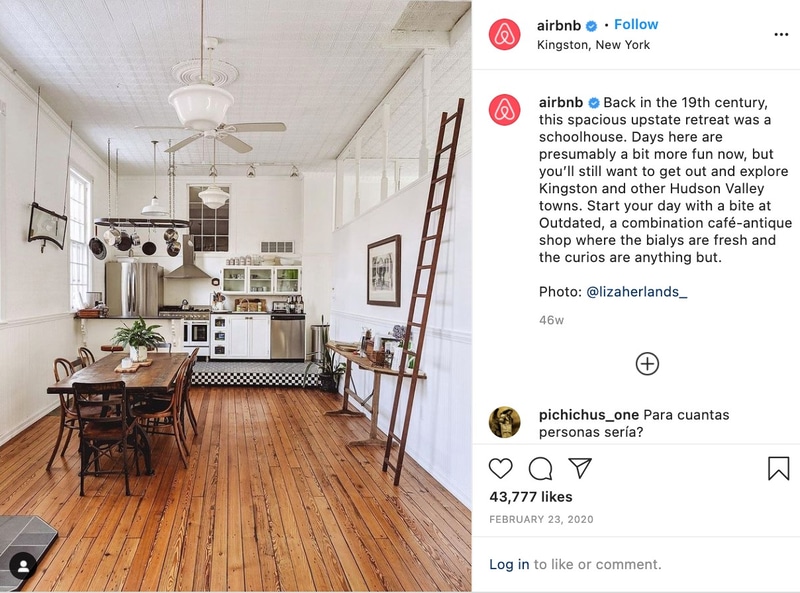Like the post with the heart icon

500,468
